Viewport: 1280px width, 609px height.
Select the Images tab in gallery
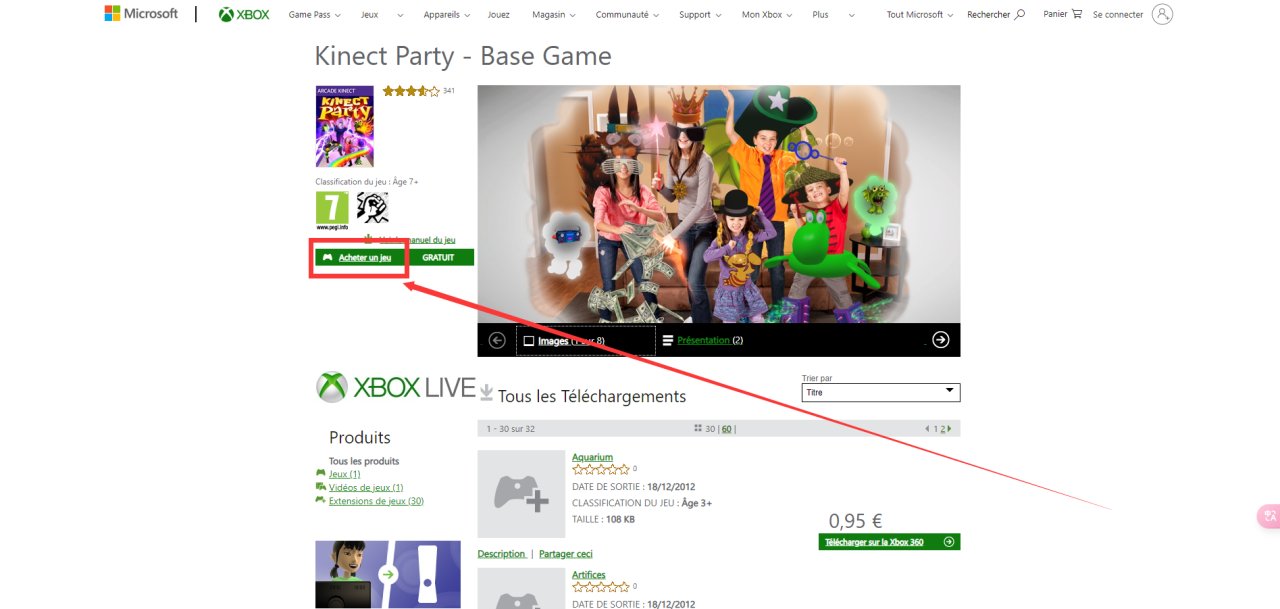click(x=586, y=341)
